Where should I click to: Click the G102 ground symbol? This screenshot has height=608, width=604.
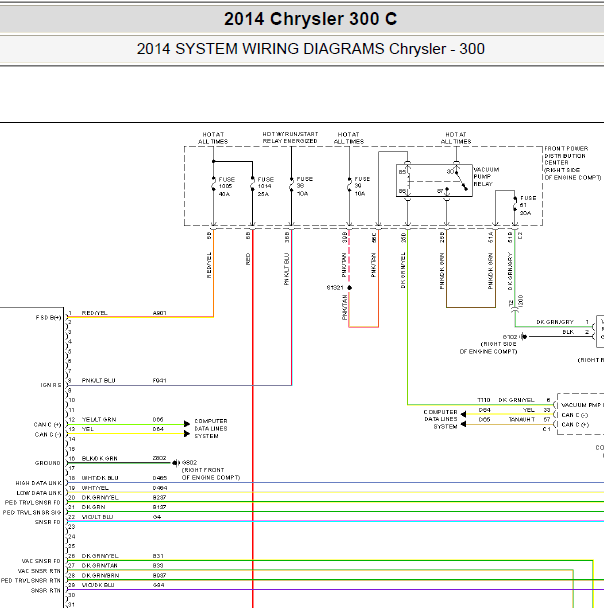coord(524,337)
